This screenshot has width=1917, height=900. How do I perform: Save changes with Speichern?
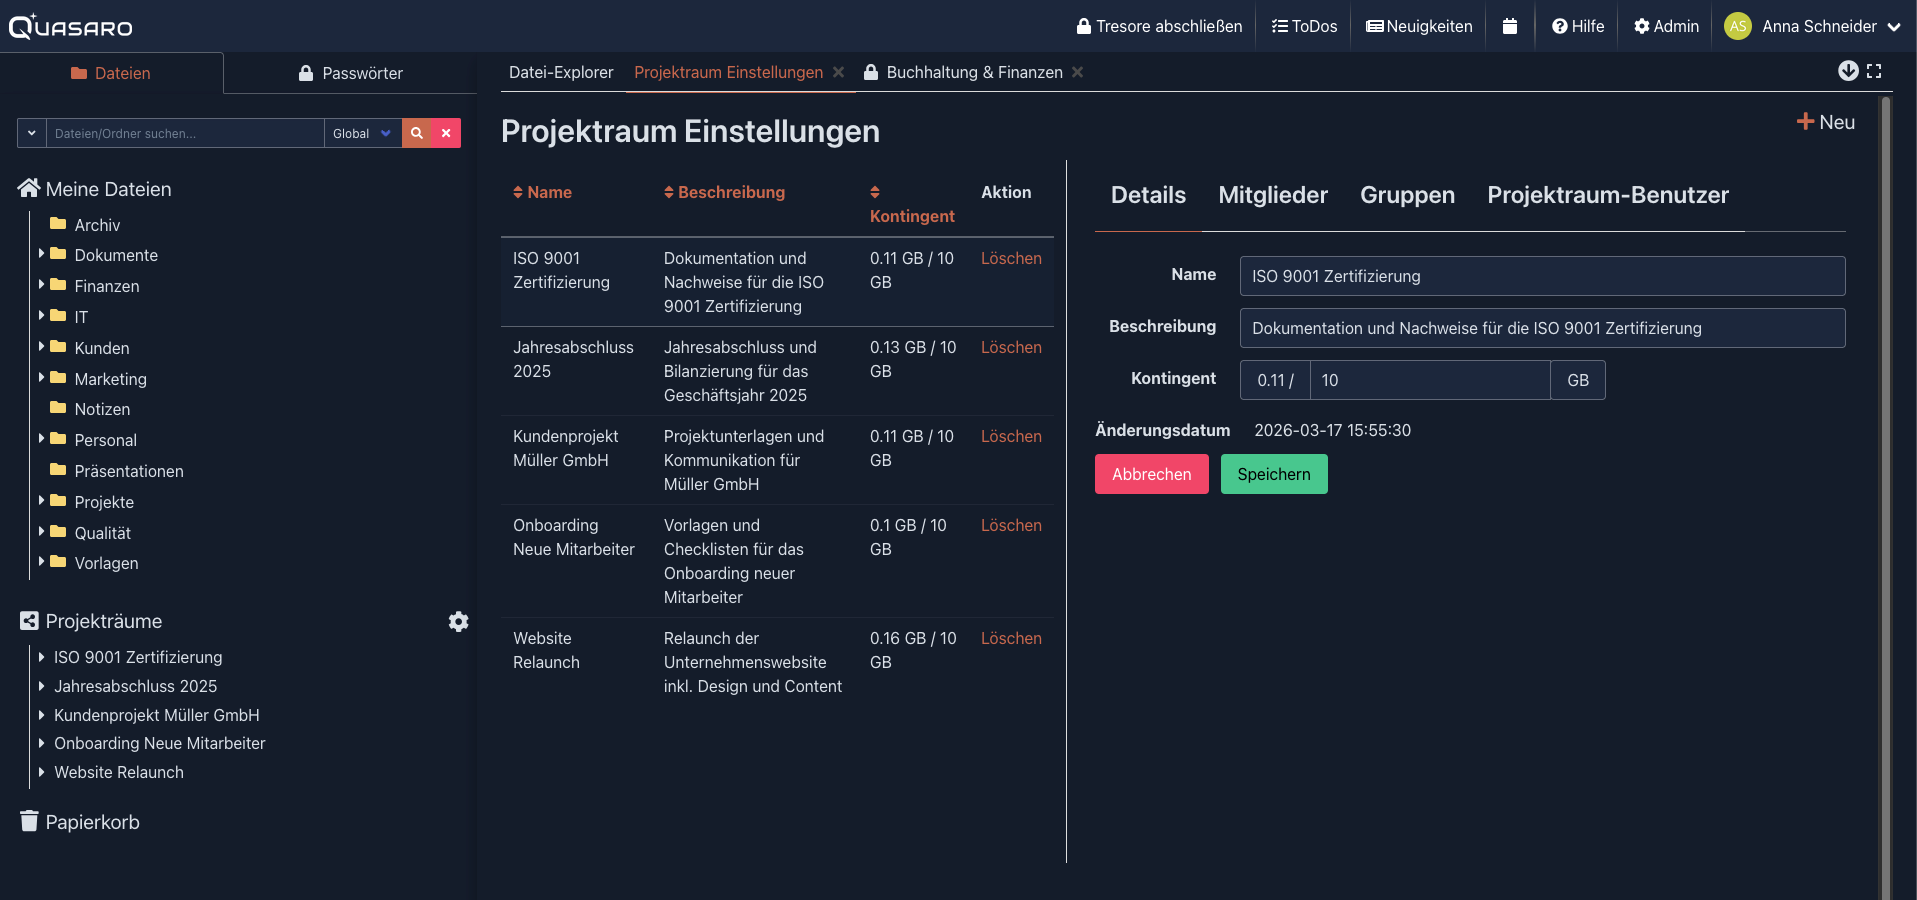pyautogui.click(x=1274, y=474)
